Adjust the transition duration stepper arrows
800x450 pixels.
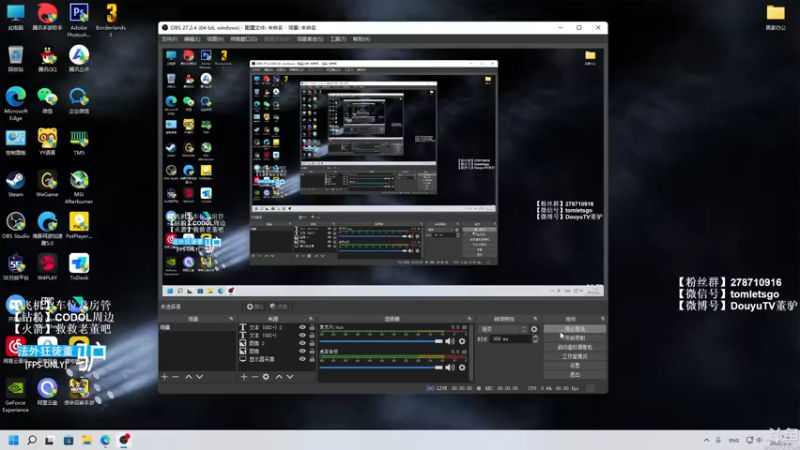click(535, 339)
